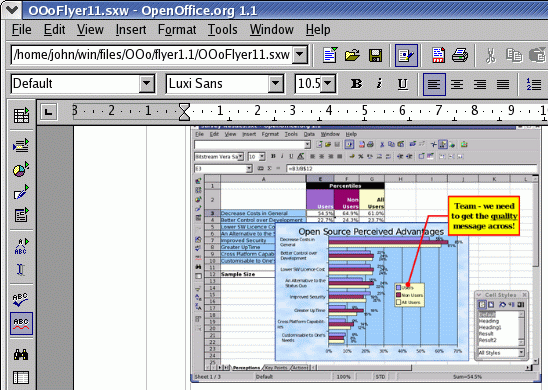The width and height of the screenshot is (548, 390).
Task: Open a file with folder icon
Action: [x=352, y=55]
